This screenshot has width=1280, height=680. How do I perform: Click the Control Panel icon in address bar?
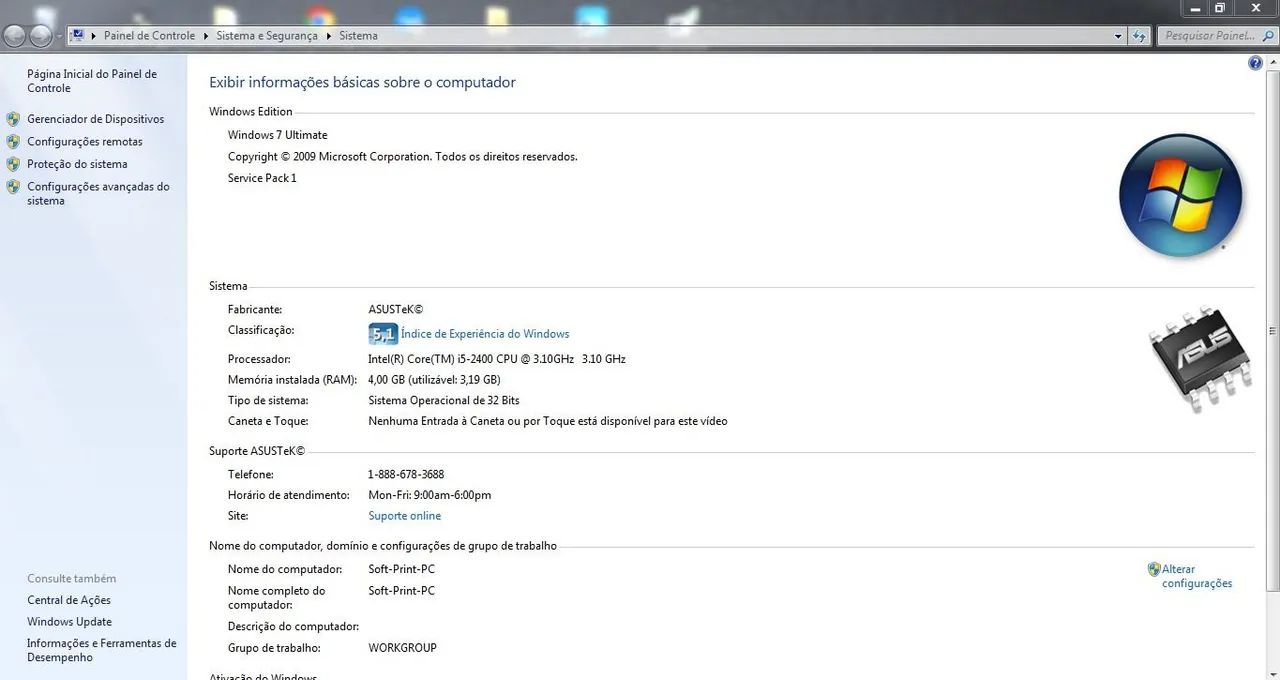(x=78, y=35)
